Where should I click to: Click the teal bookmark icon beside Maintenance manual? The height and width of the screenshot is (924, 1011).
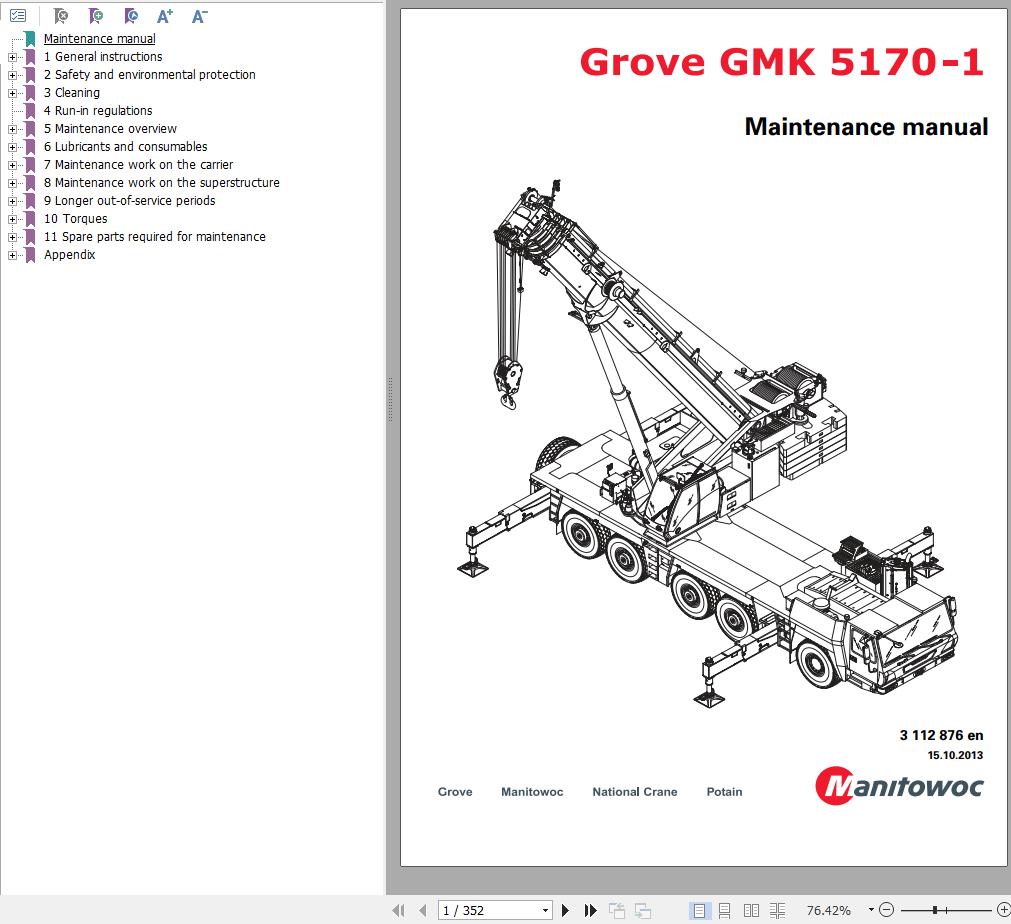click(30, 39)
